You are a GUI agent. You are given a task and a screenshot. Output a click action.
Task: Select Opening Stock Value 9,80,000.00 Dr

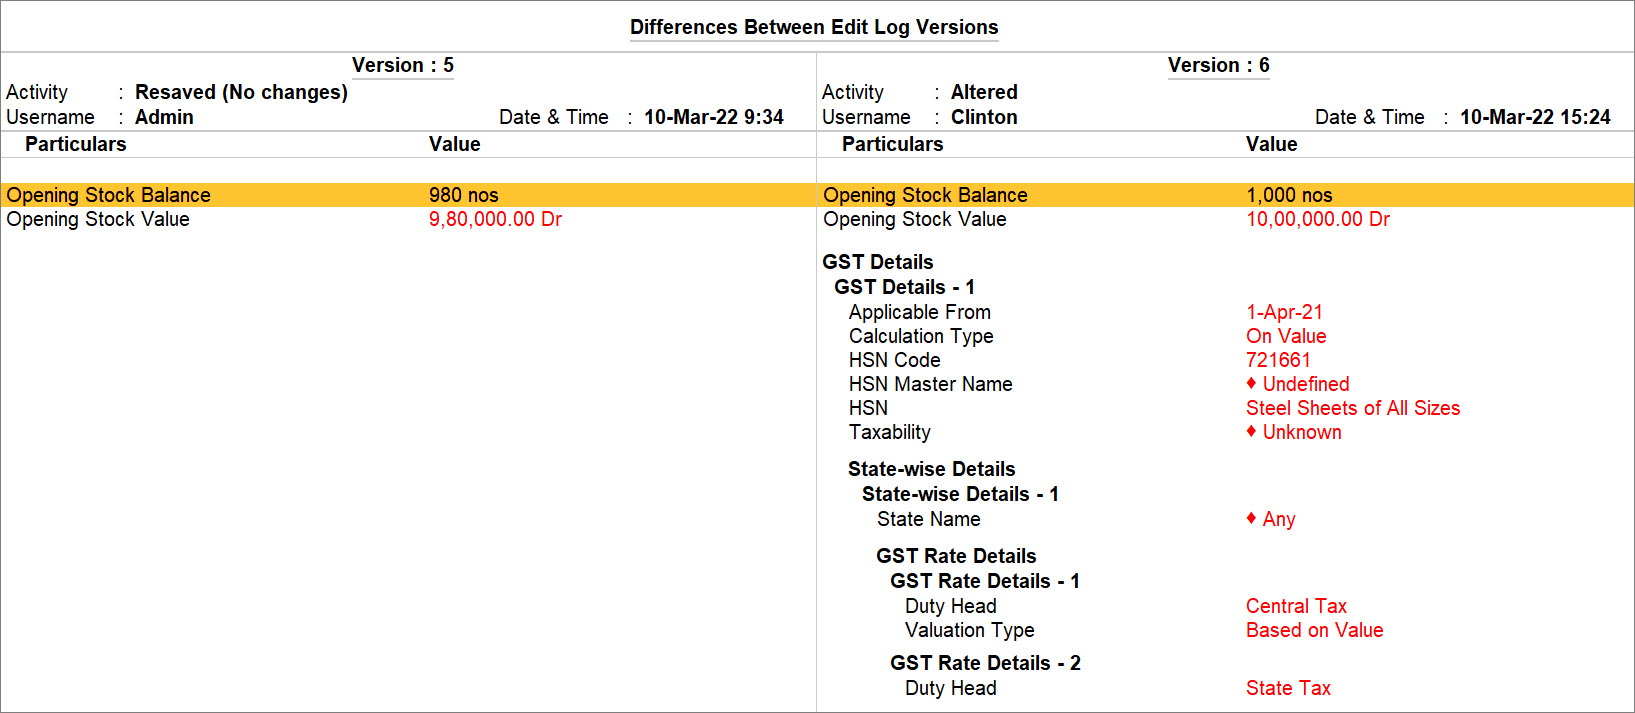495,219
